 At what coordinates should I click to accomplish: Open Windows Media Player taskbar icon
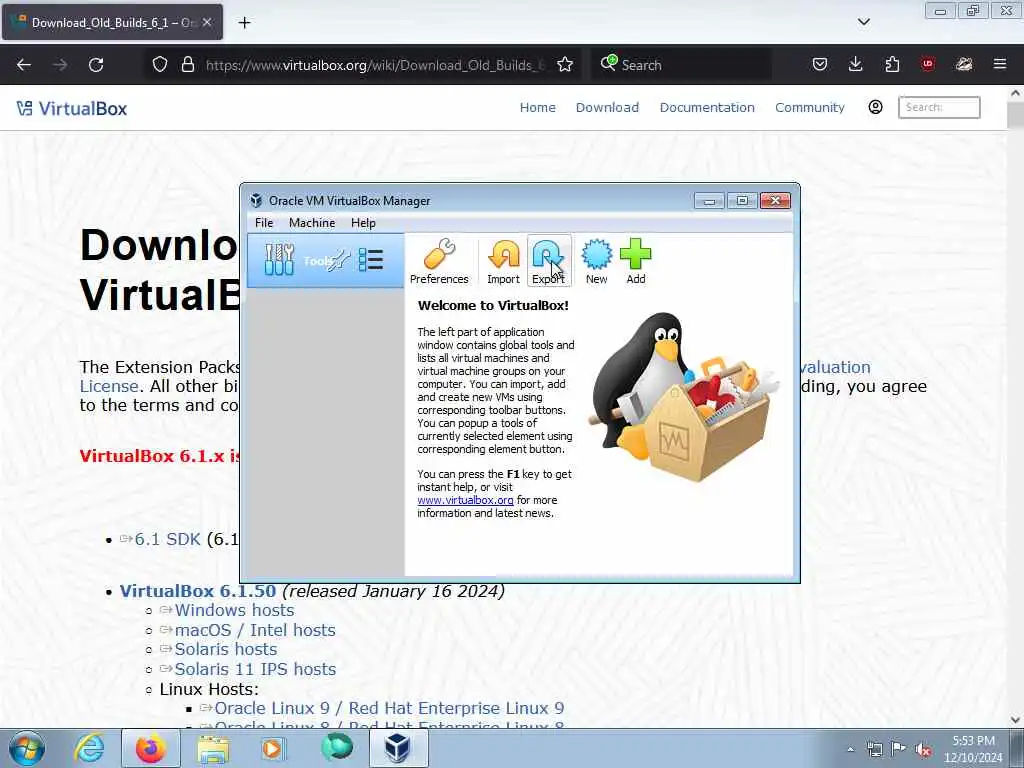tap(274, 748)
